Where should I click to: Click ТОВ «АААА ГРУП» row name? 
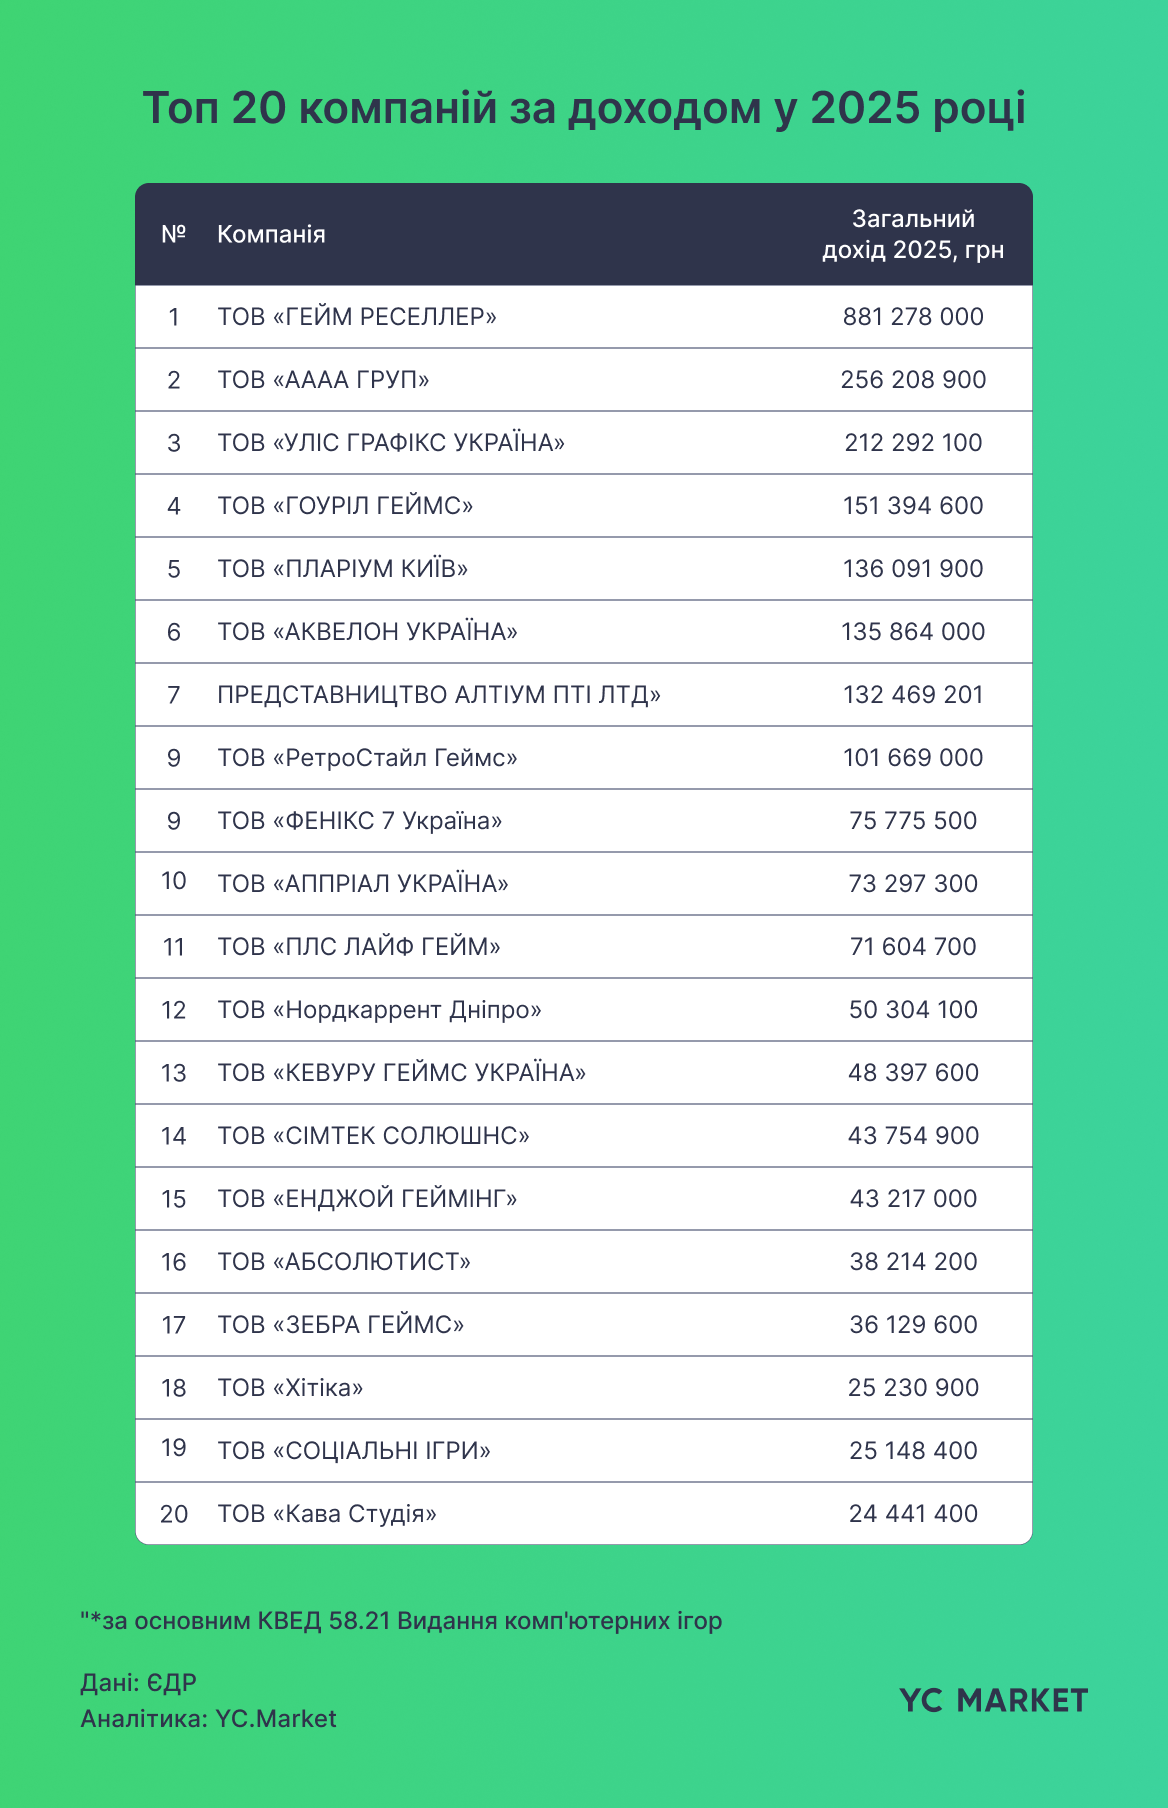pyautogui.click(x=323, y=380)
